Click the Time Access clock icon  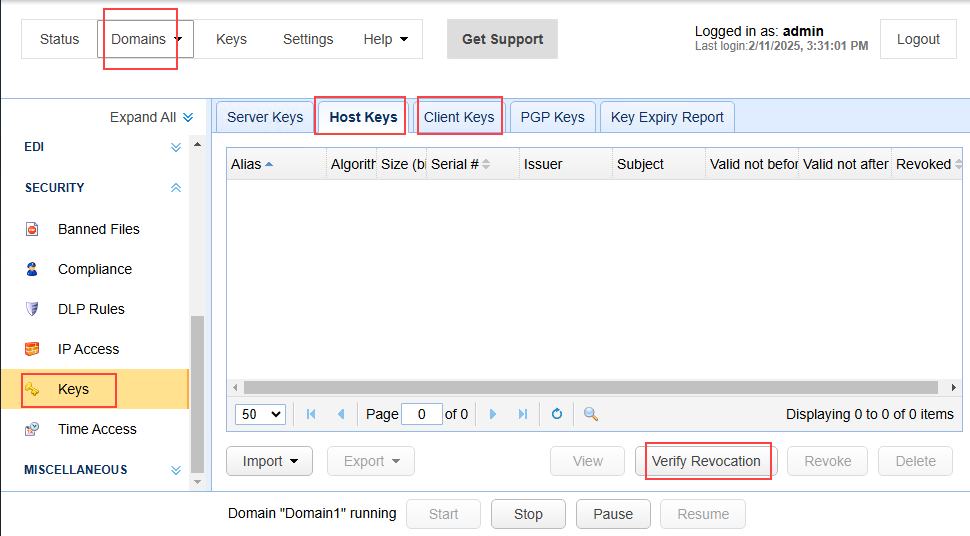pyautogui.click(x=32, y=429)
